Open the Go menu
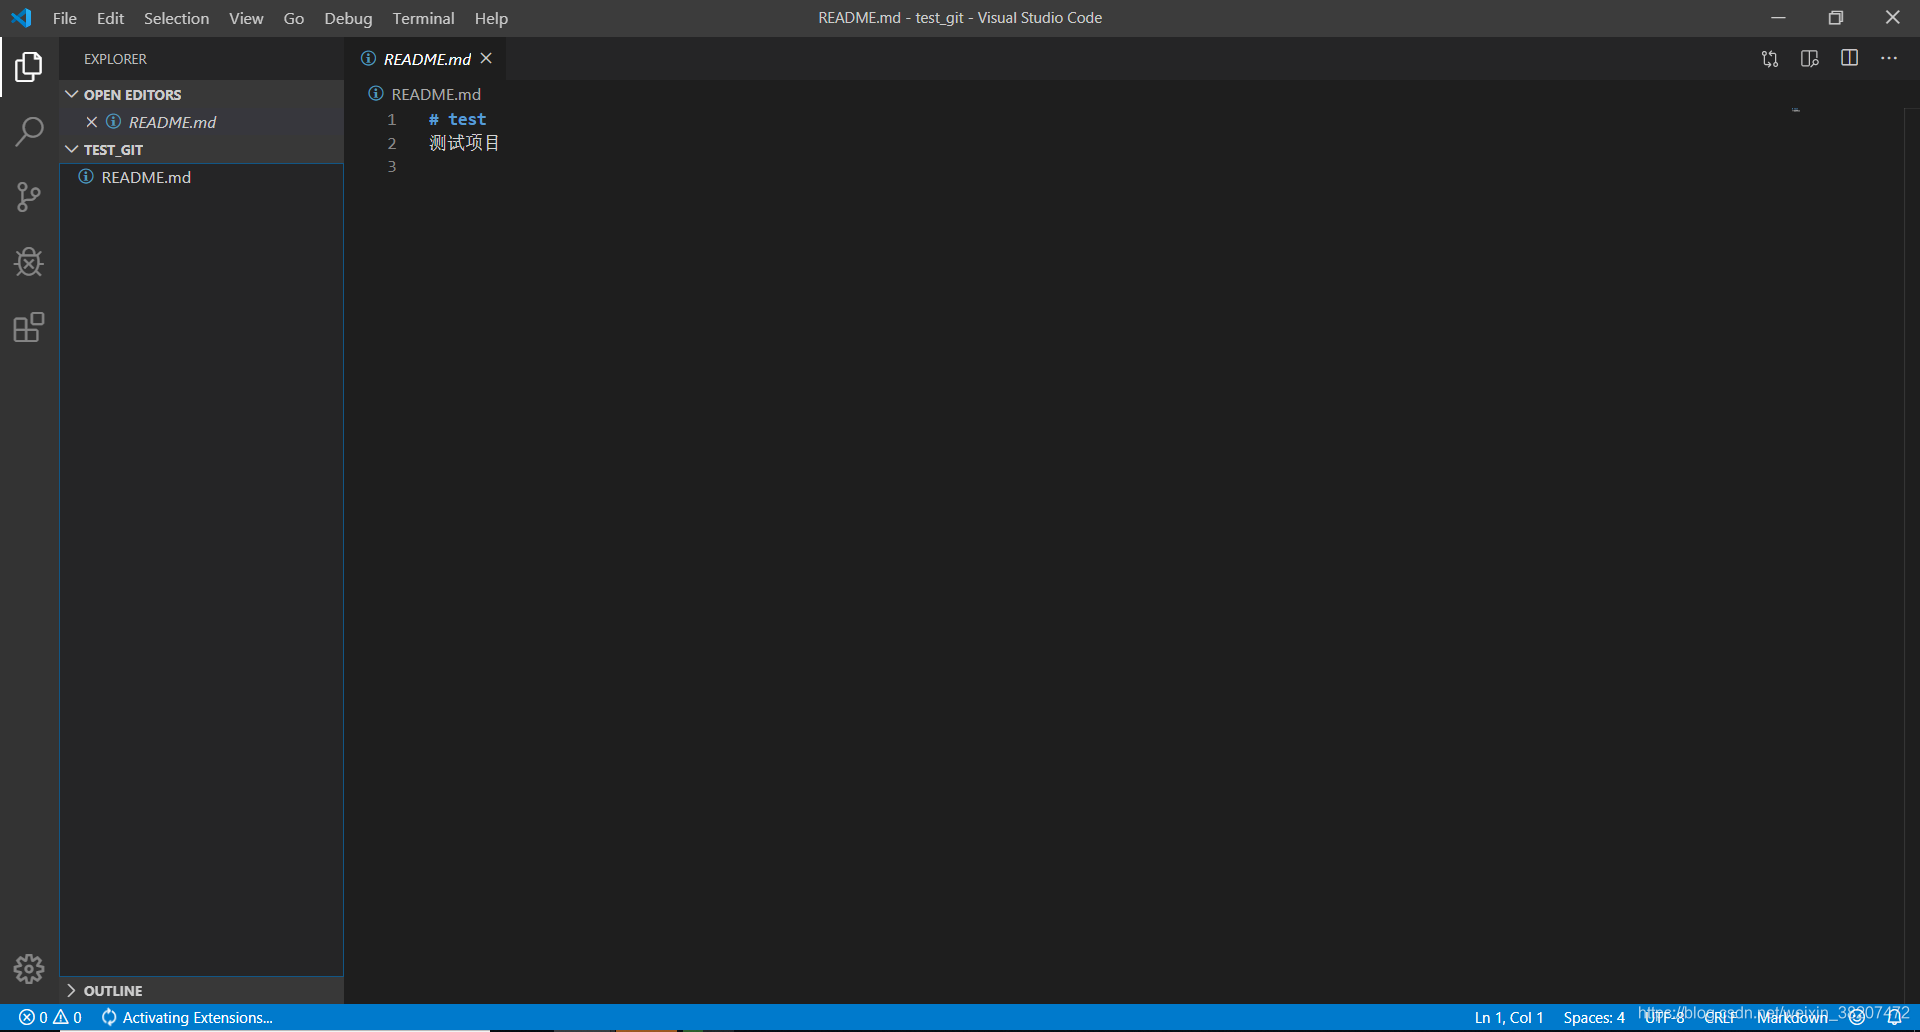Screen dimensions: 1920x1032 [x=294, y=18]
